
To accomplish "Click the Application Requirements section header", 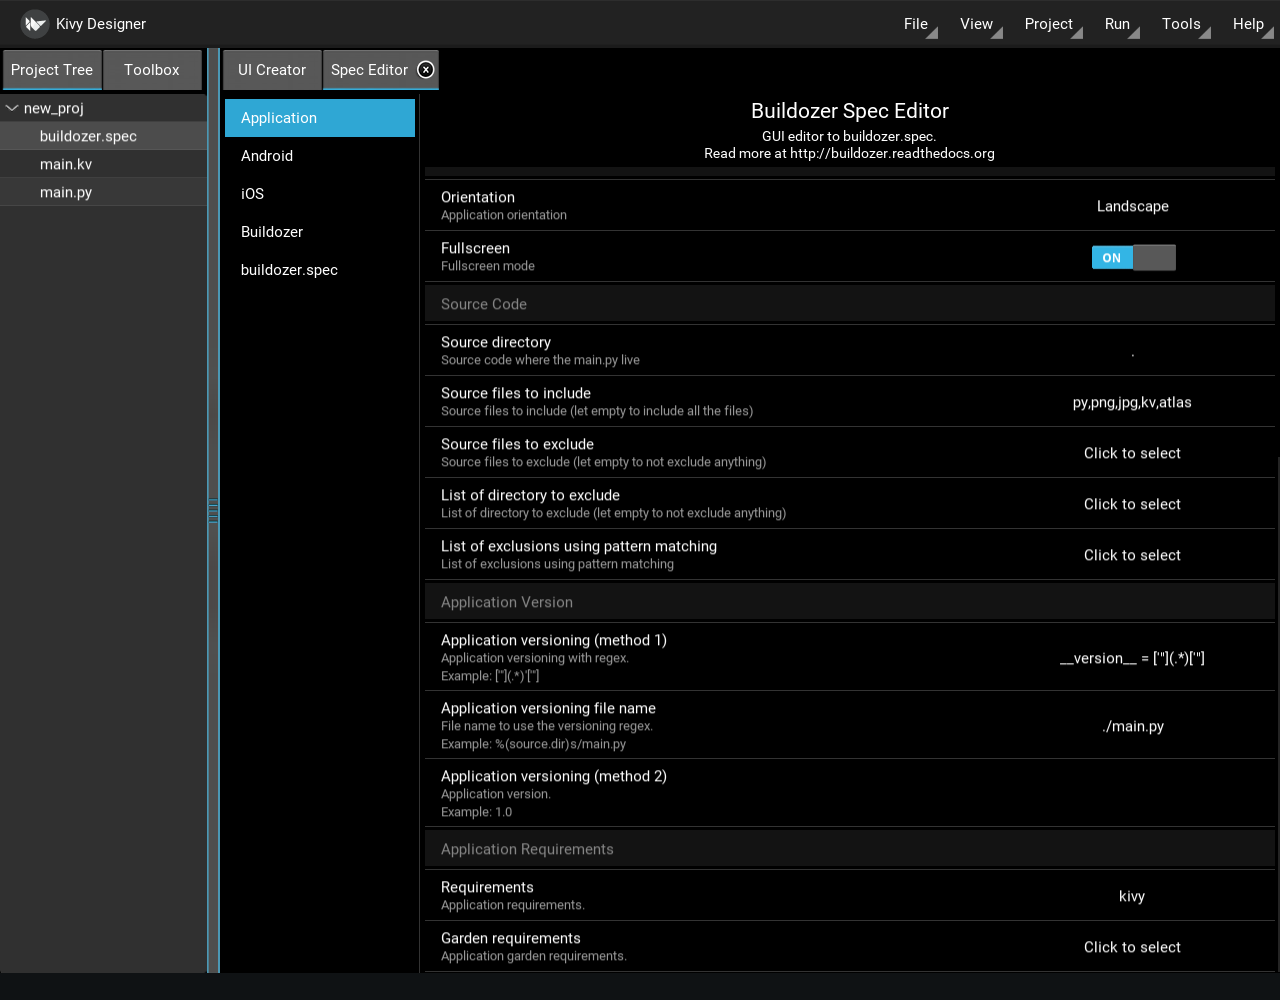I will 850,849.
